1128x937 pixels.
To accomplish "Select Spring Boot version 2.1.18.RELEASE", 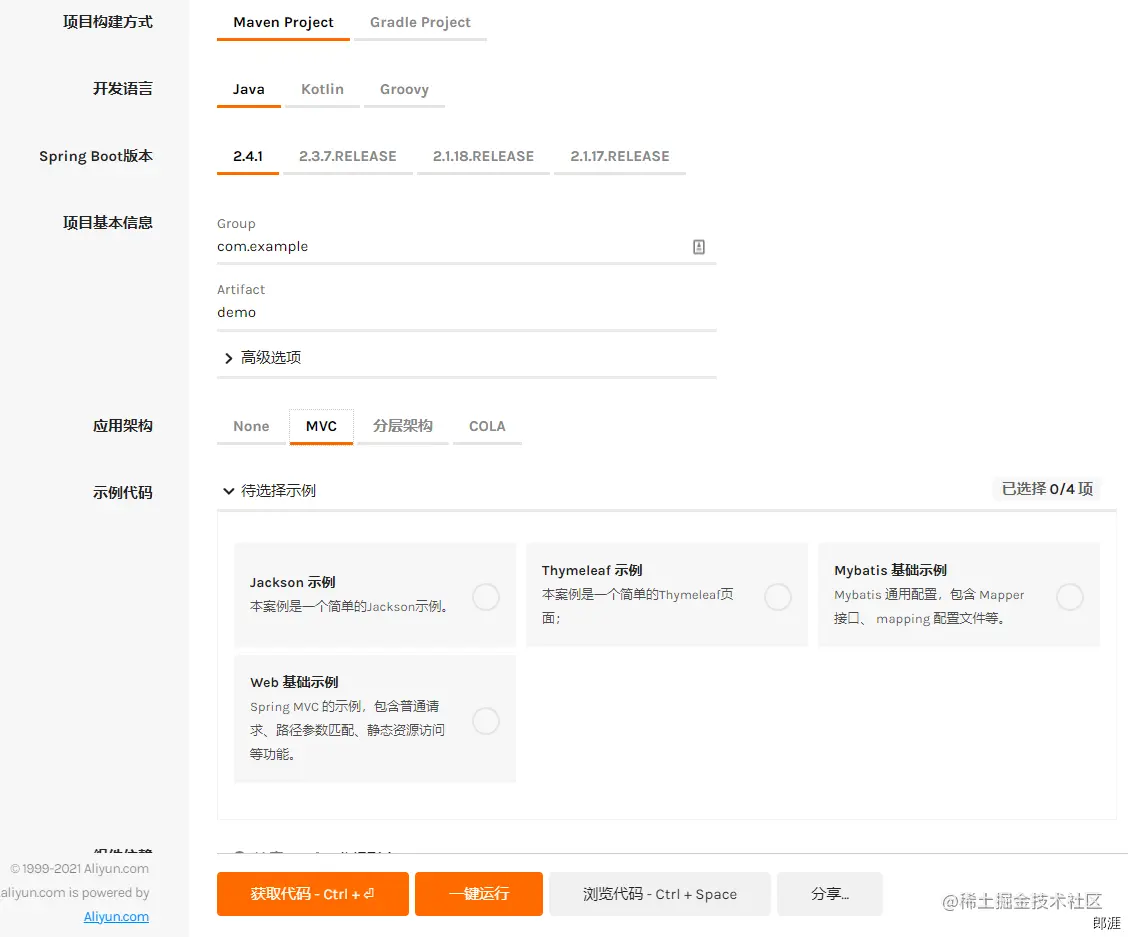I will 483,156.
